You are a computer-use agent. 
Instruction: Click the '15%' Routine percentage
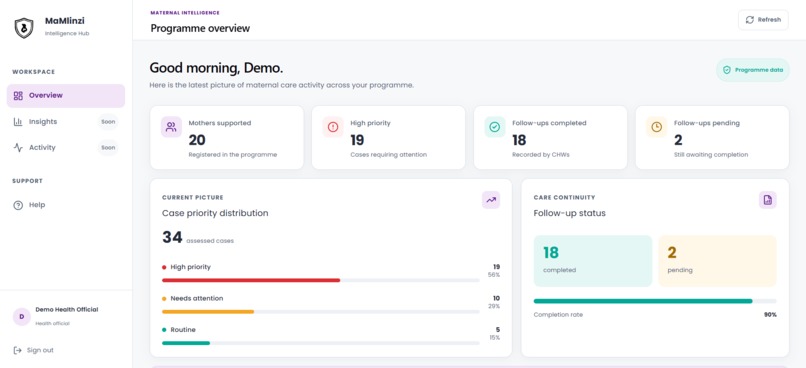coord(493,338)
